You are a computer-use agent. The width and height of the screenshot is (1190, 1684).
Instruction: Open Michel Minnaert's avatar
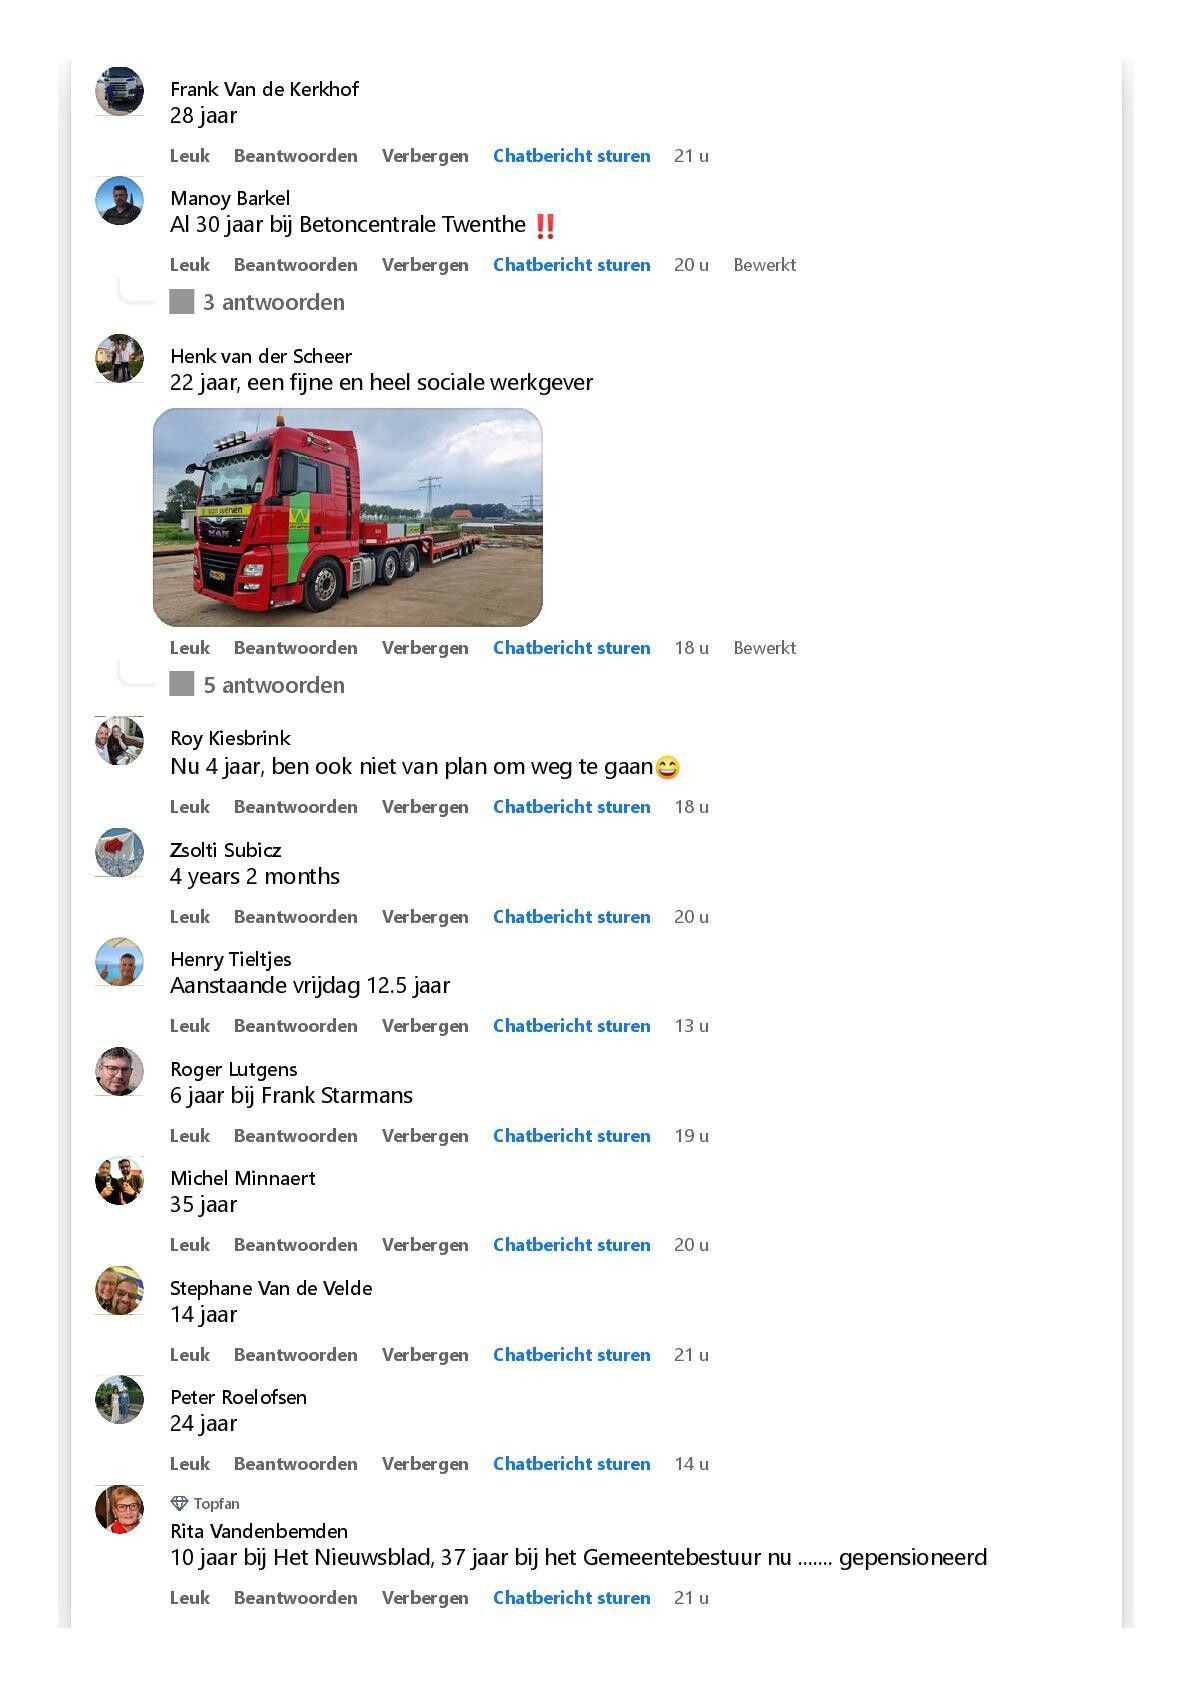pos(119,1181)
